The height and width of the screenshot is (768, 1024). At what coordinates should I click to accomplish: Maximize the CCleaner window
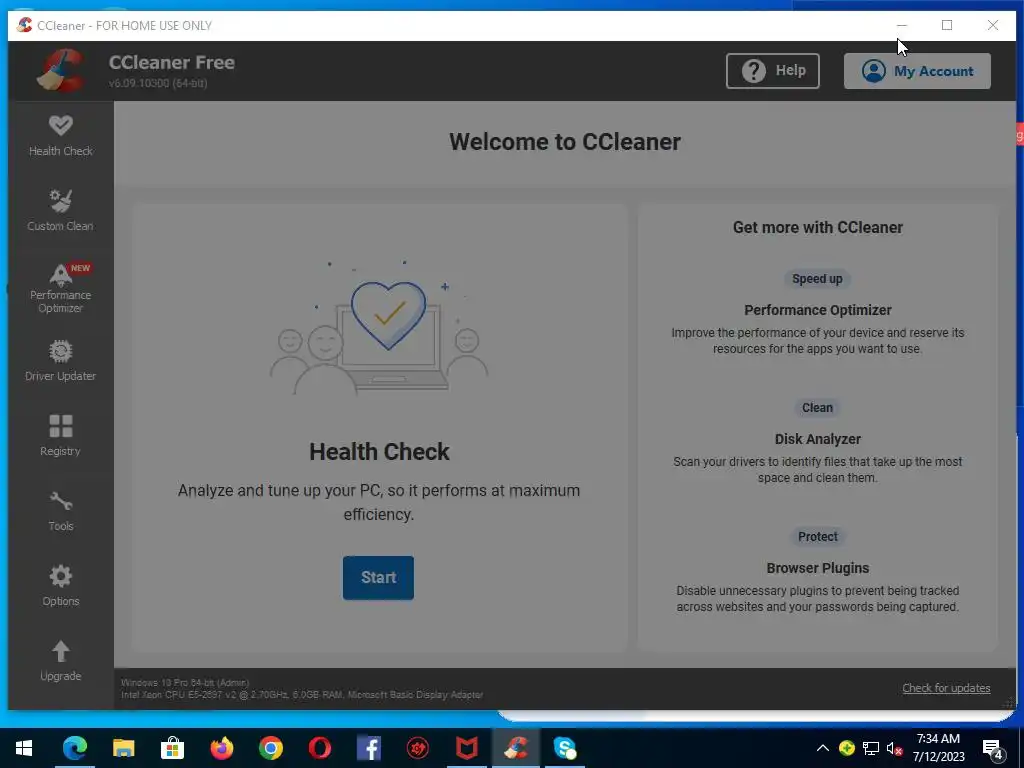pyautogui.click(x=947, y=25)
